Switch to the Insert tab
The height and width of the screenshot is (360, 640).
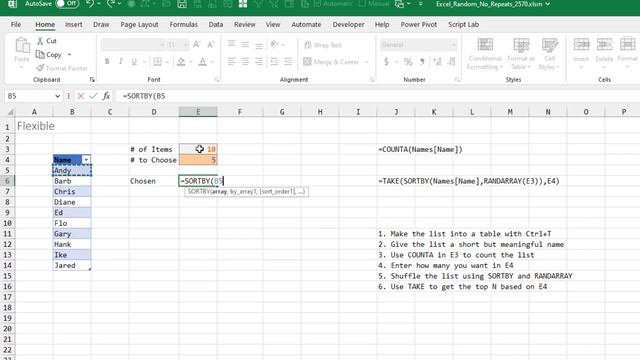(x=73, y=24)
